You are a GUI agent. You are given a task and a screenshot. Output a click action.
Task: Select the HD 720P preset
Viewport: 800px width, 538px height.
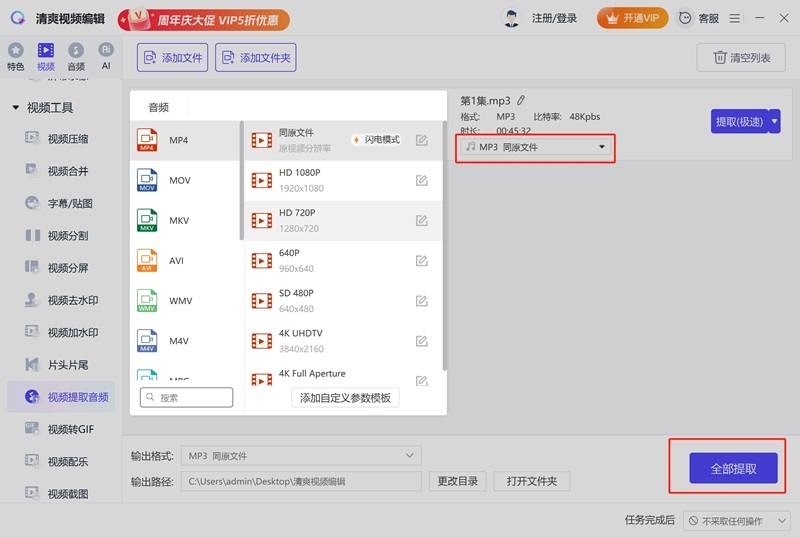[x=343, y=221]
